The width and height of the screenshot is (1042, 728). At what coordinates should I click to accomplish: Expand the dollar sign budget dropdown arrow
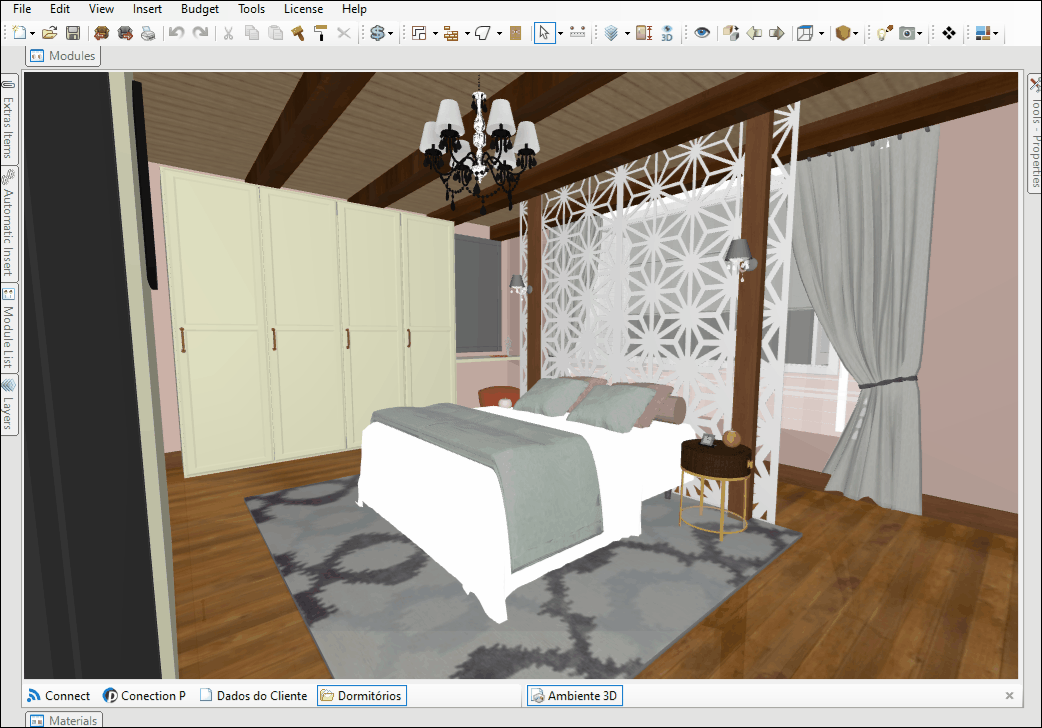point(390,33)
